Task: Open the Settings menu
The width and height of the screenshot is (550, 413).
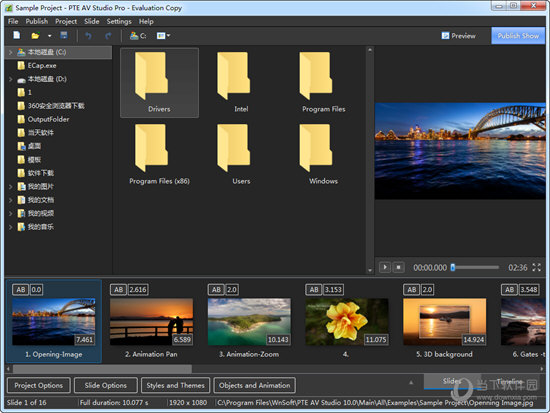Action: click(119, 21)
